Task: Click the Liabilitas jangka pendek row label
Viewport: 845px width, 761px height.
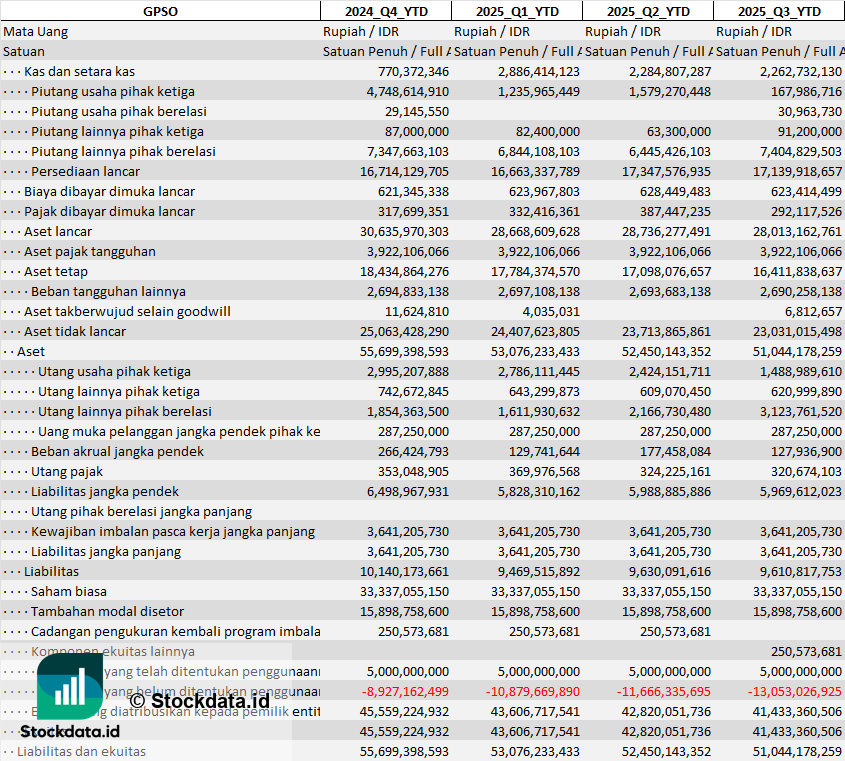Action: 105,491
